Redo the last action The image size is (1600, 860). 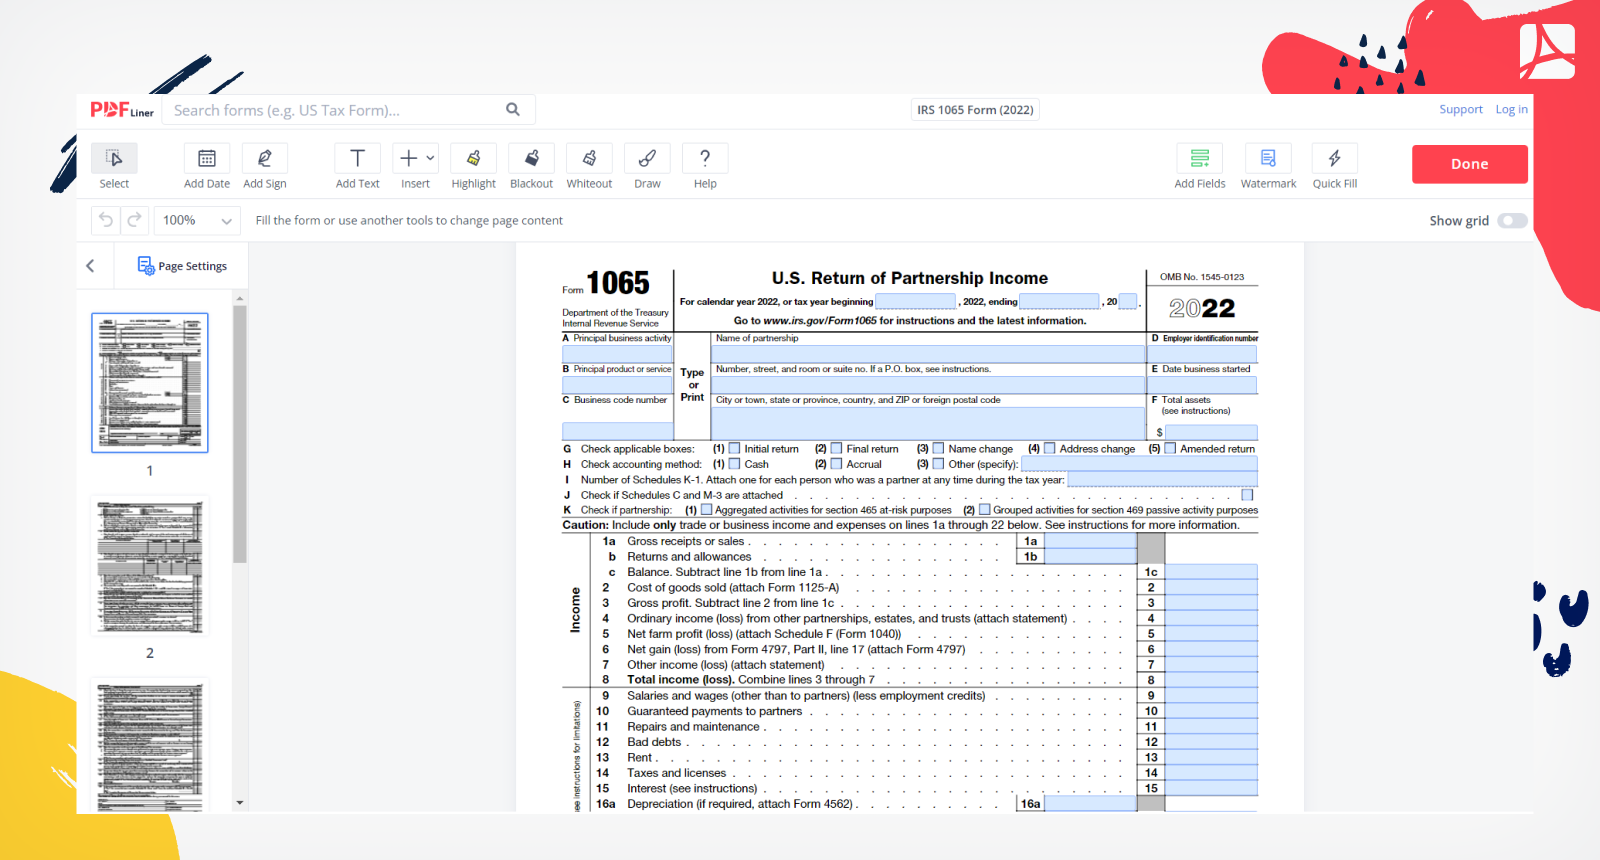pos(134,220)
